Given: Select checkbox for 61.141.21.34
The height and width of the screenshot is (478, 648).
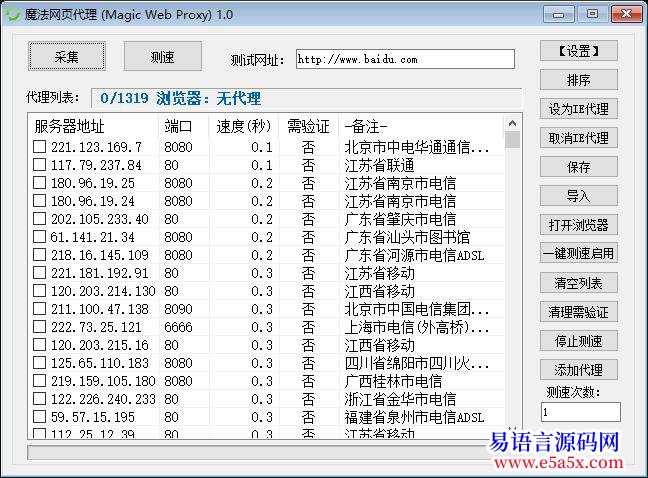Looking at the screenshot, I should (40, 237).
